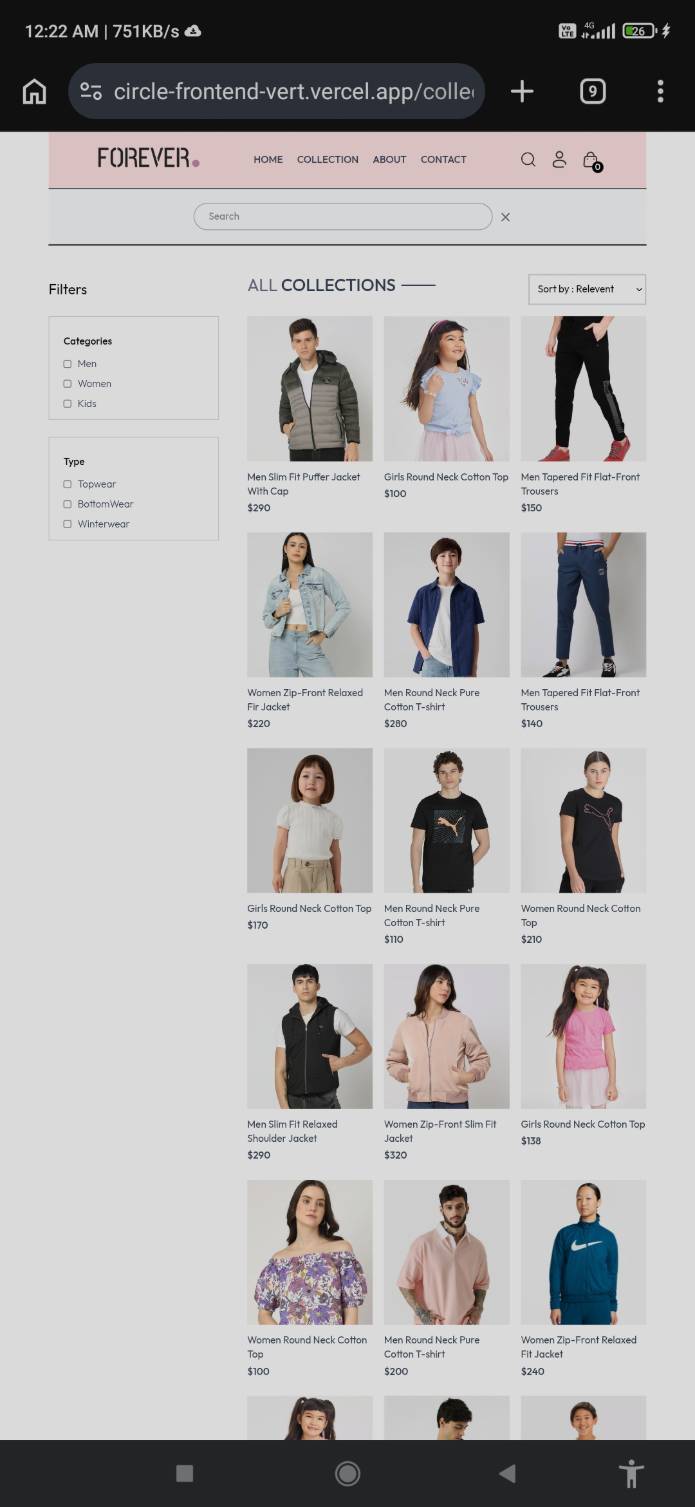Open browser three-dot overflow menu

(660, 92)
